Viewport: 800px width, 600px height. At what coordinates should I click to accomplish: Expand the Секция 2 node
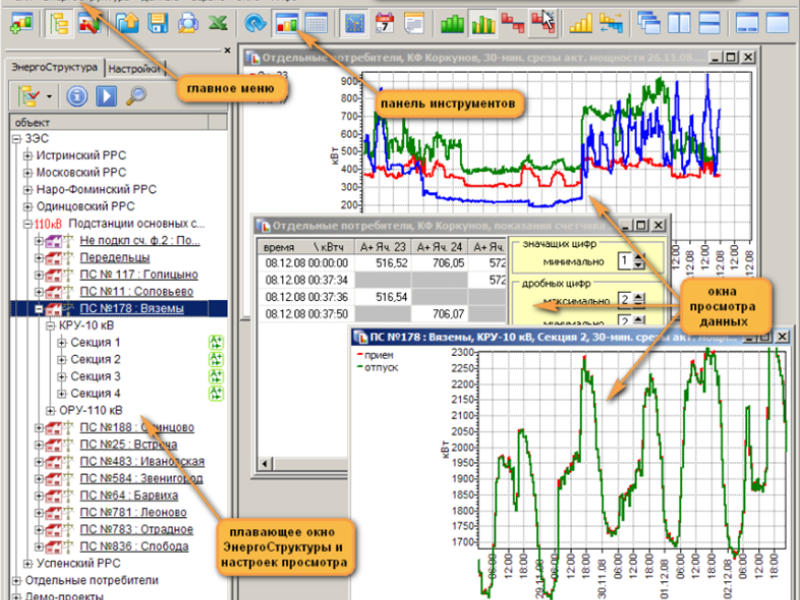point(62,360)
